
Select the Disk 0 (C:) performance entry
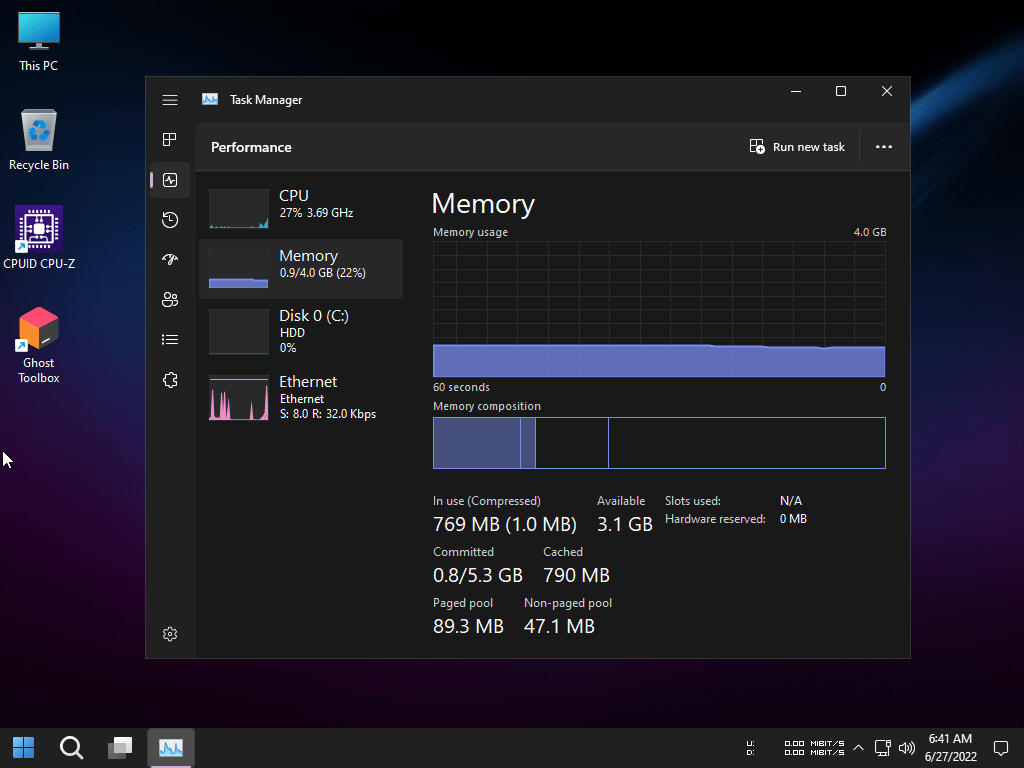pyautogui.click(x=301, y=331)
